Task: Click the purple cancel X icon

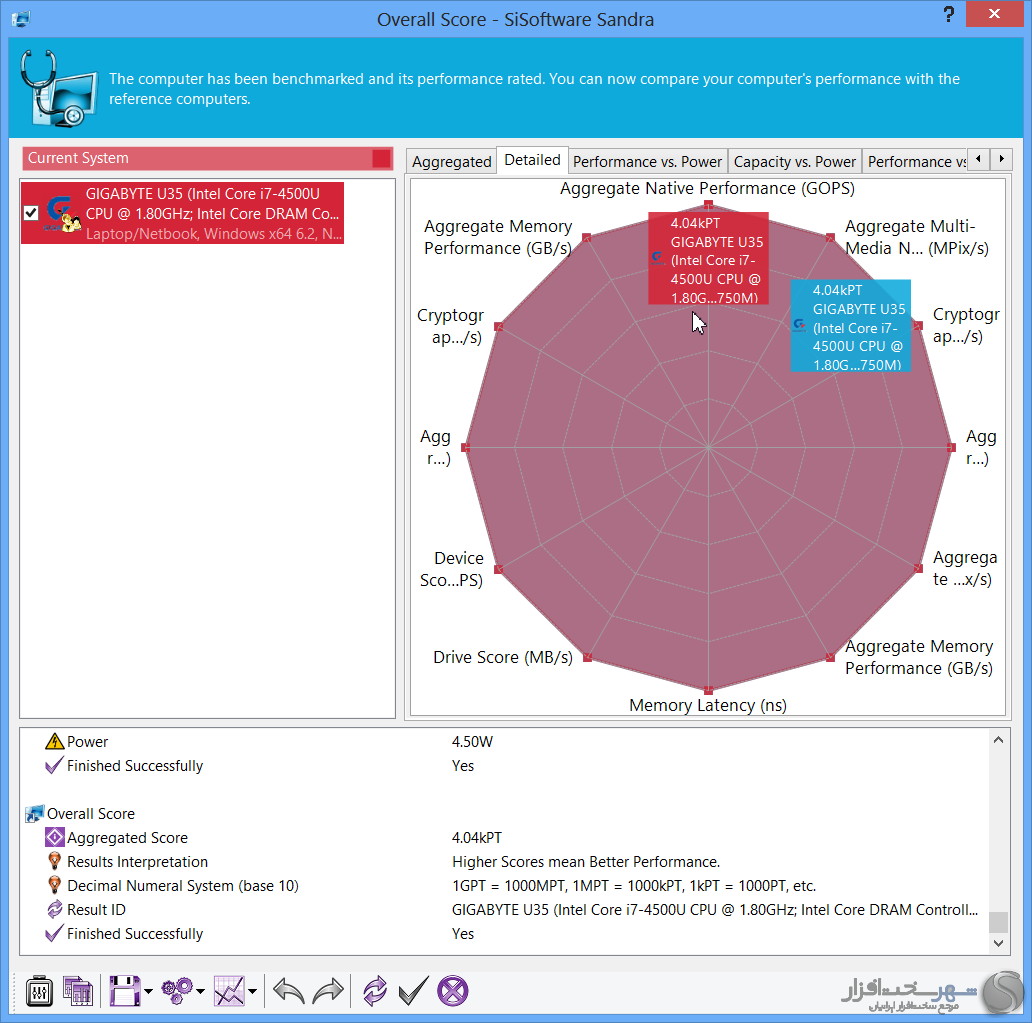Action: click(453, 991)
